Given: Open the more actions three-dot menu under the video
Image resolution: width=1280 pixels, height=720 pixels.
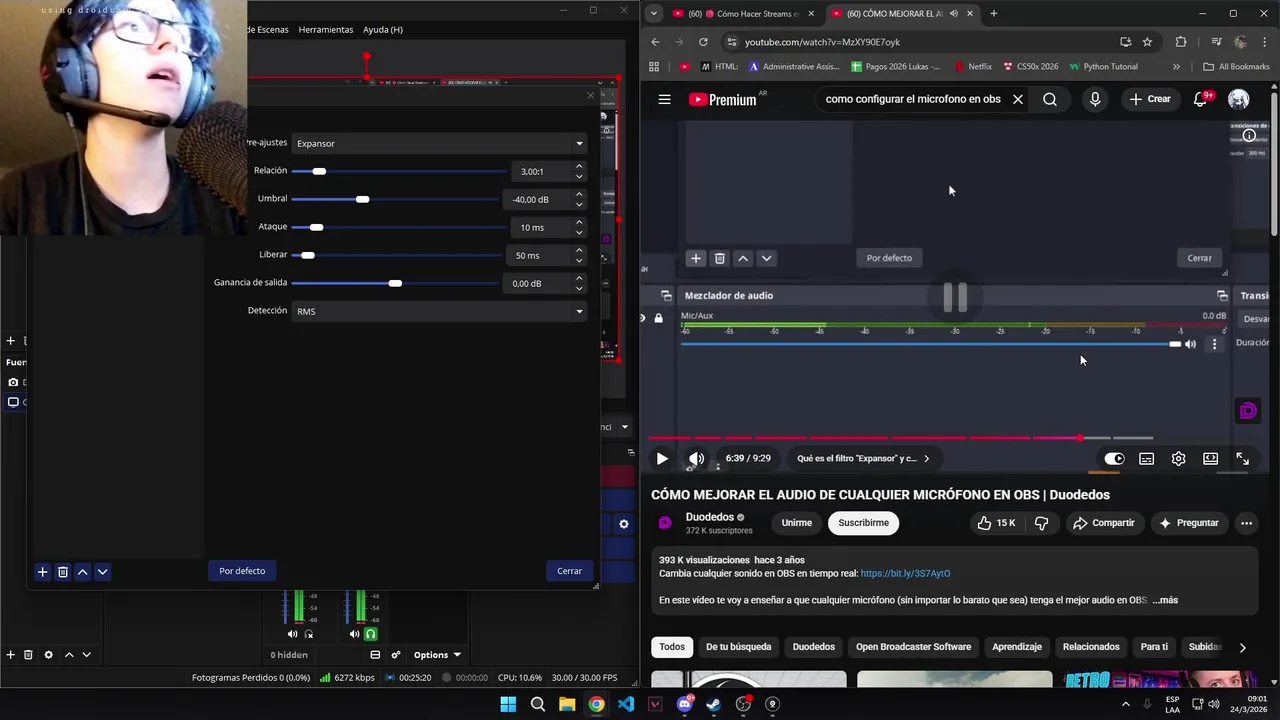Looking at the screenshot, I should click(1246, 523).
